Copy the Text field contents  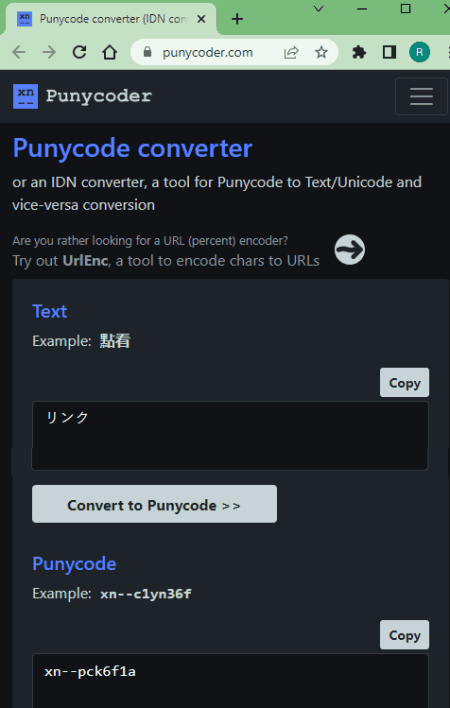tap(404, 382)
